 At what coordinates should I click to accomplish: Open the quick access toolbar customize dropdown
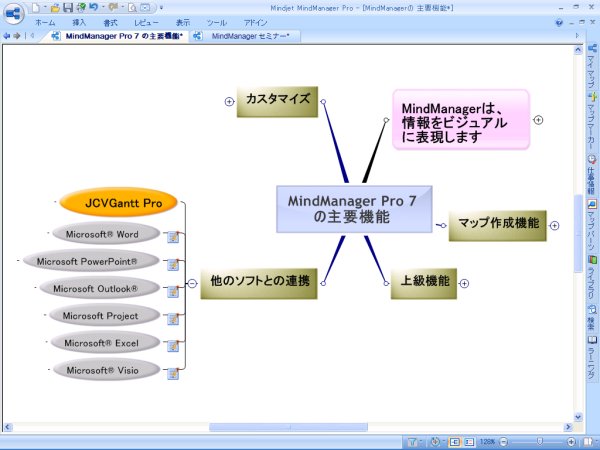161,8
